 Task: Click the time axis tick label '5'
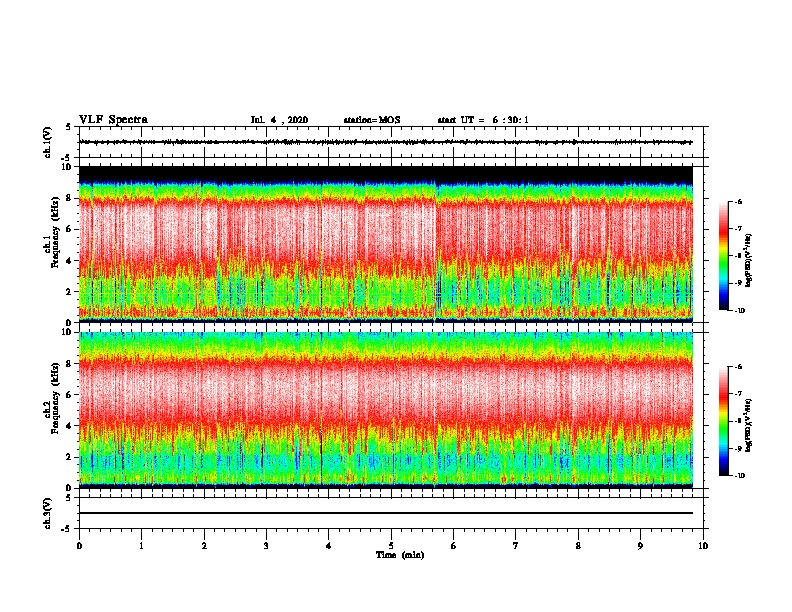pos(391,545)
